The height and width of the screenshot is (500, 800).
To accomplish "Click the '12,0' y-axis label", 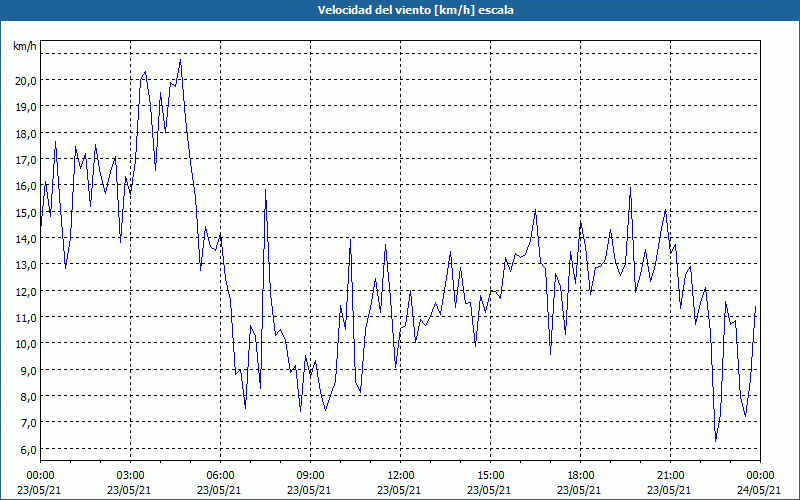I will click(x=26, y=291).
